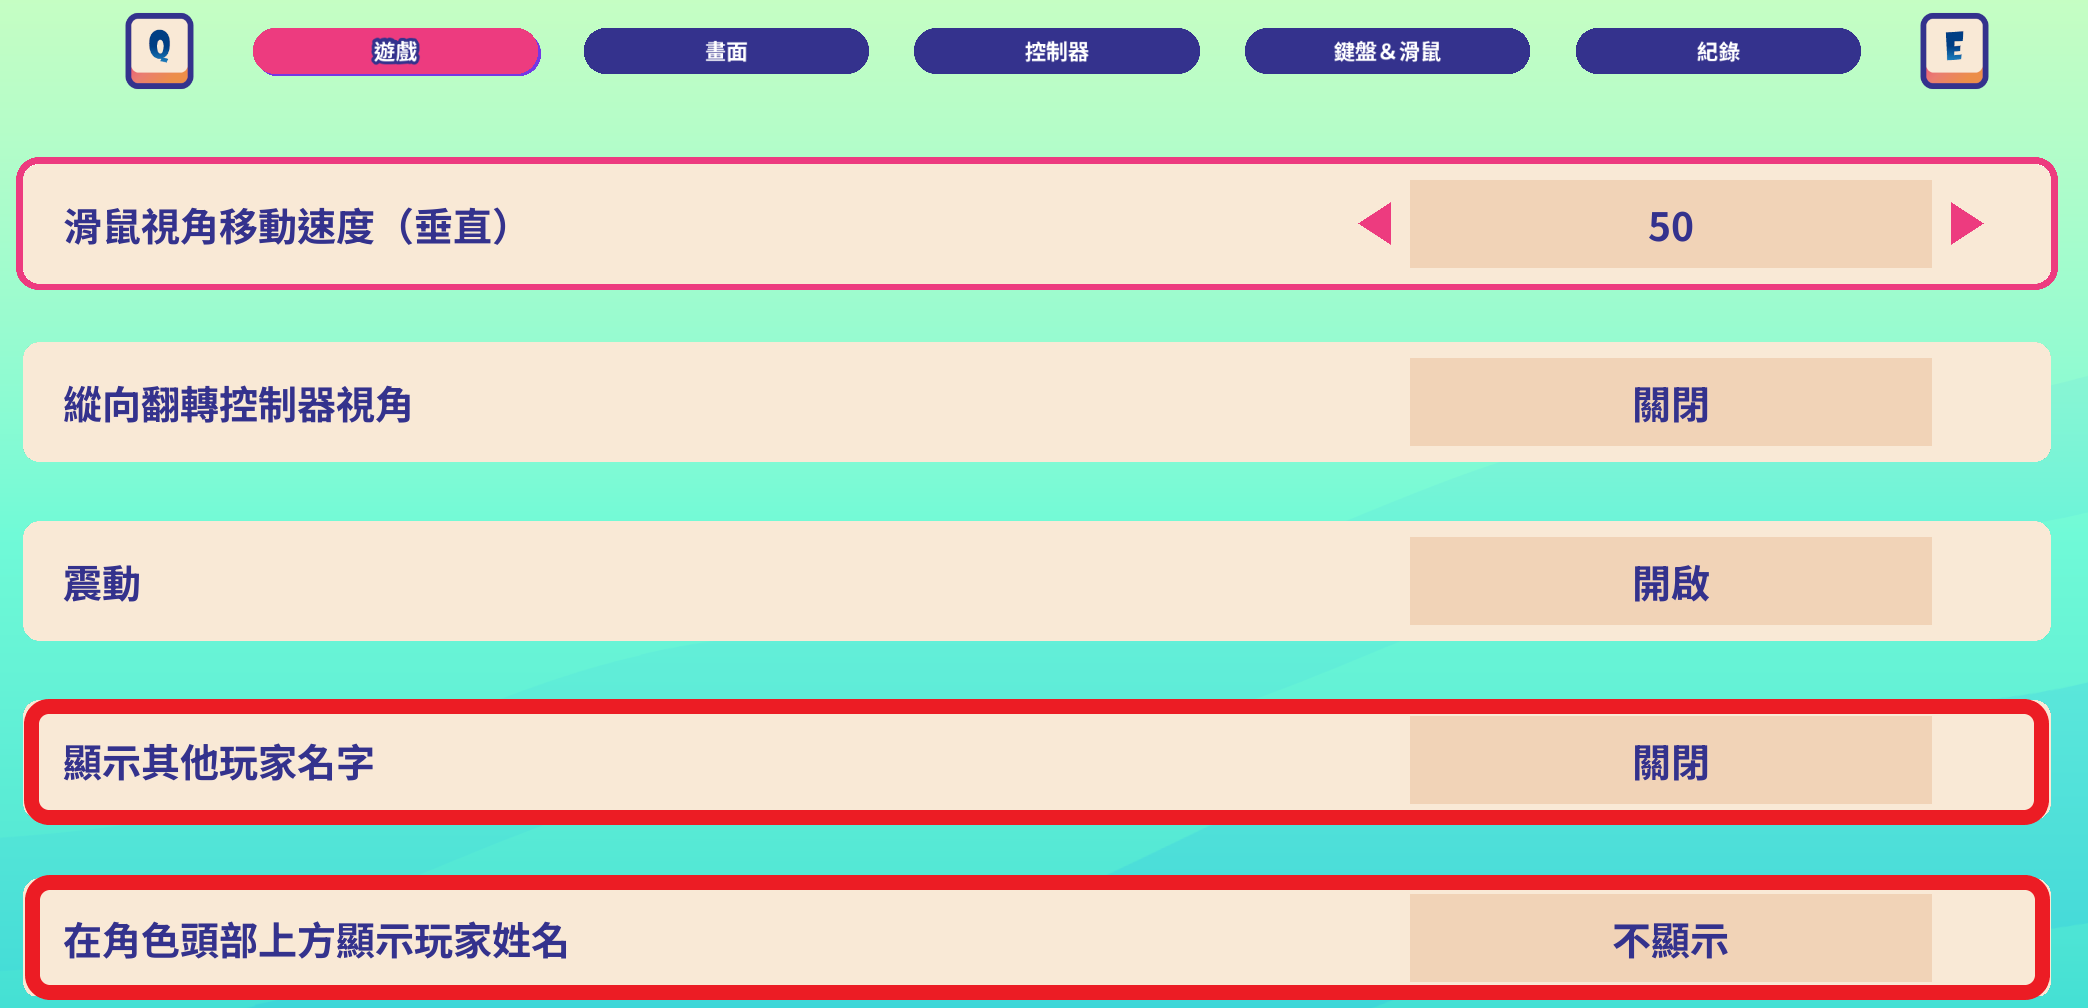Switch to the 控制器 tab
Image resolution: width=2088 pixels, height=1008 pixels.
[1057, 51]
